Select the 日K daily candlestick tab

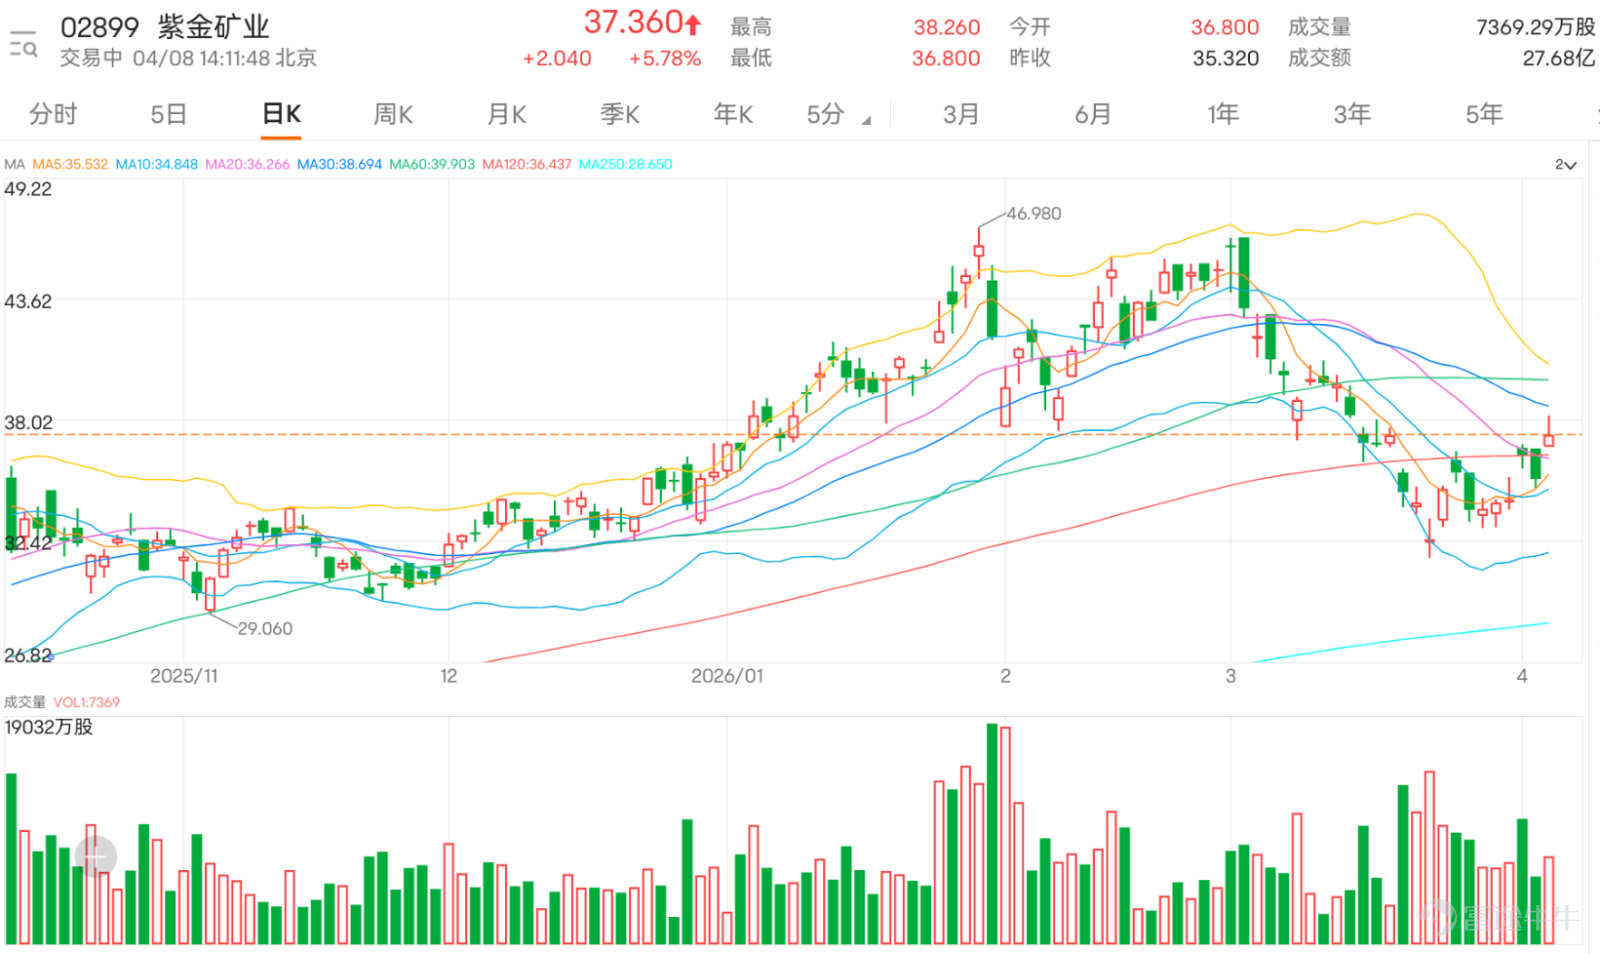[x=281, y=114]
